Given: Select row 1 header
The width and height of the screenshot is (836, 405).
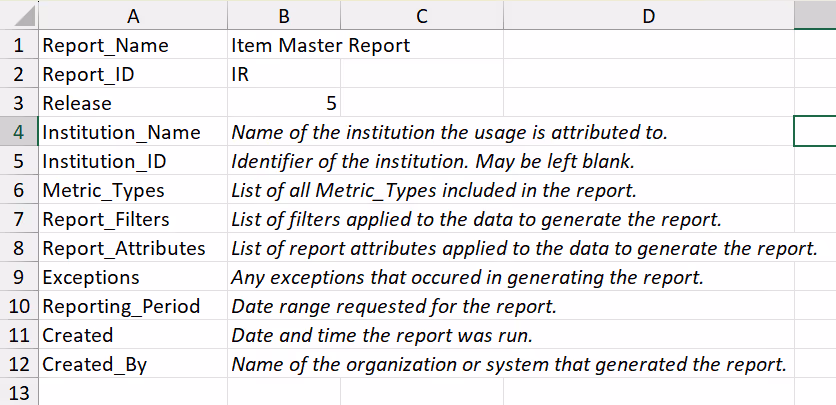Looking at the screenshot, I should click(19, 45).
